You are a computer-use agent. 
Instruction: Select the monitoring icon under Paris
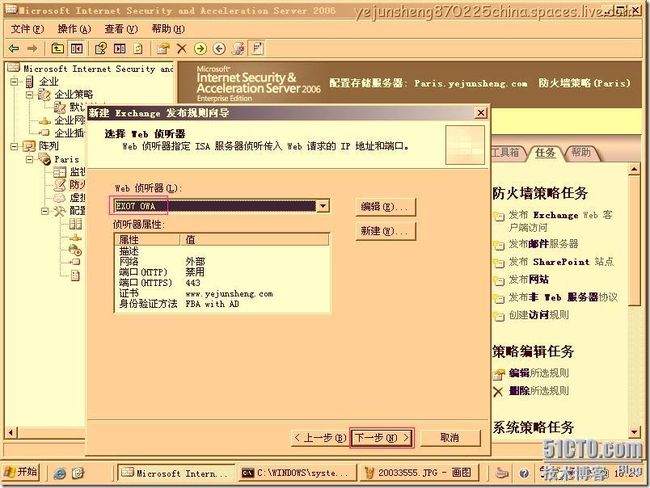[59, 172]
